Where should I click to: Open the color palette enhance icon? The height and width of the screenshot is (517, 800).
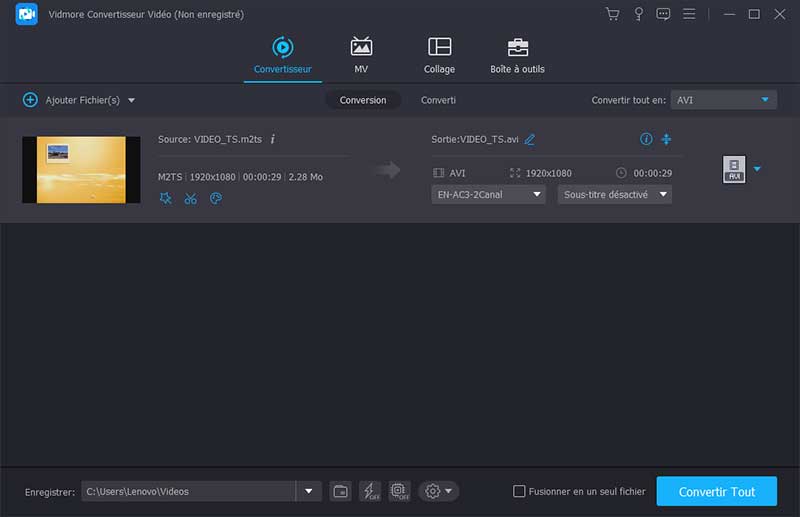[215, 198]
